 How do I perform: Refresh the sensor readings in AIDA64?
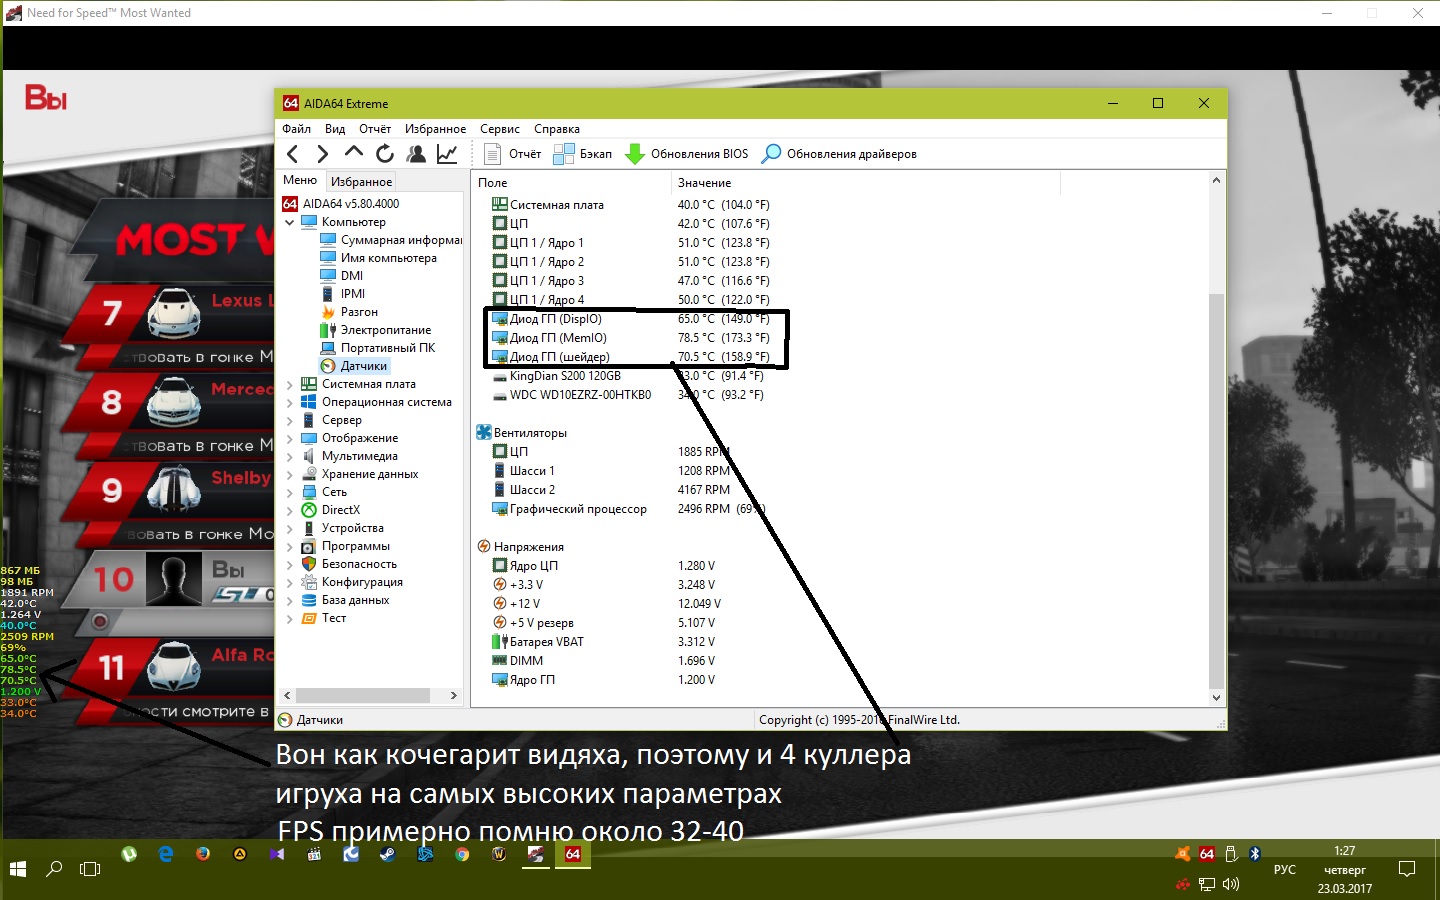coord(385,154)
